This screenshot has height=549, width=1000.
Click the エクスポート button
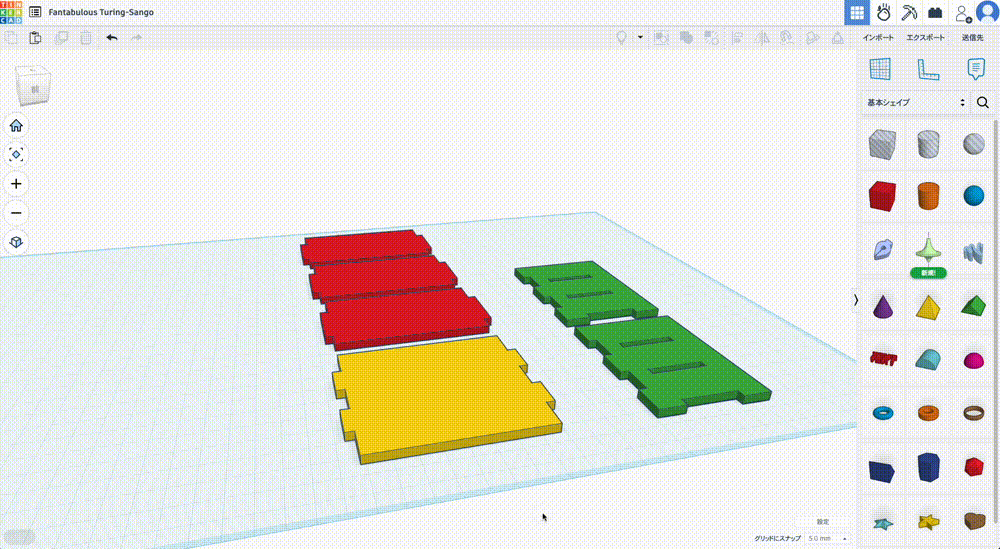(x=925, y=38)
